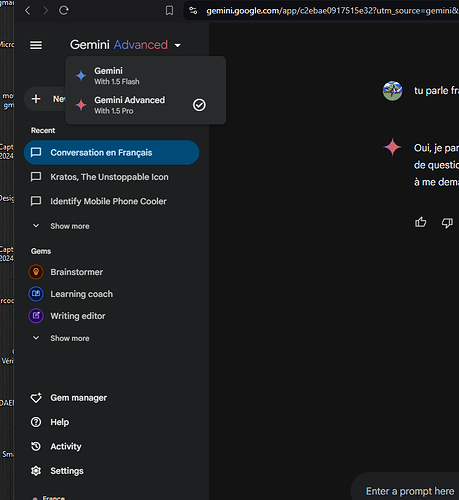
Task: Open Conversation en Français chat
Action: pos(111,153)
